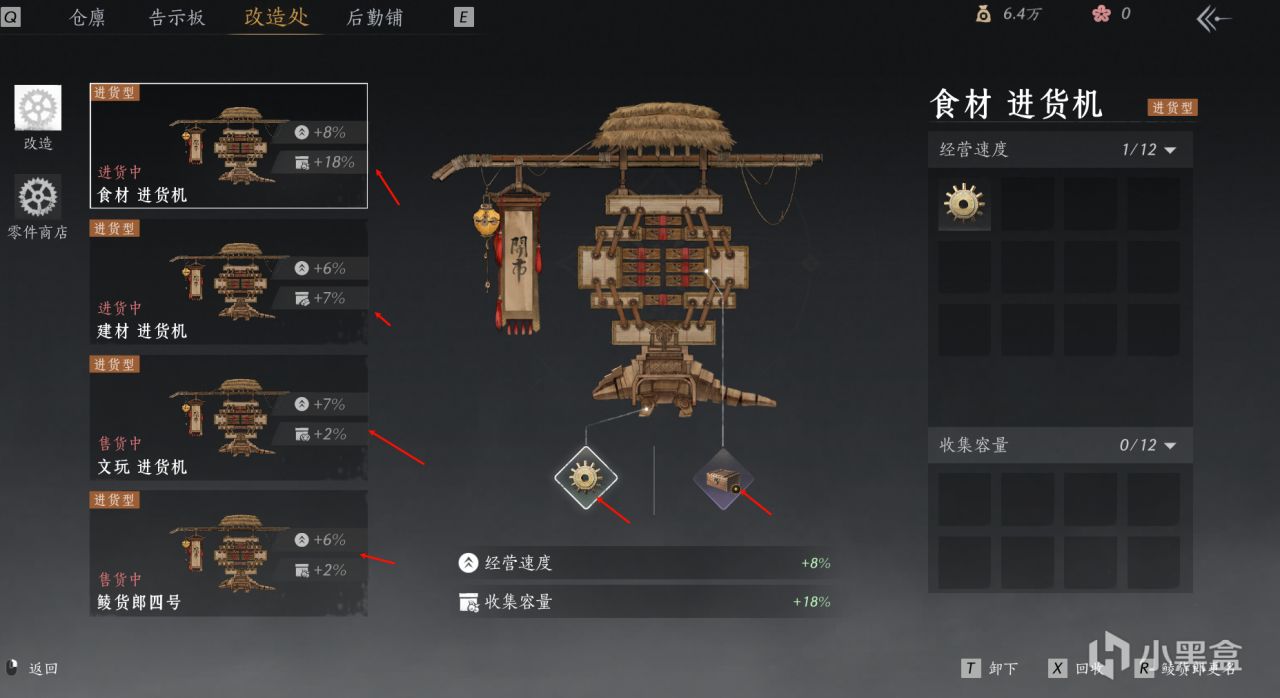Screen dimensions: 1280x698
Task: Switch to the 仓廪 tab
Action: (x=87, y=17)
